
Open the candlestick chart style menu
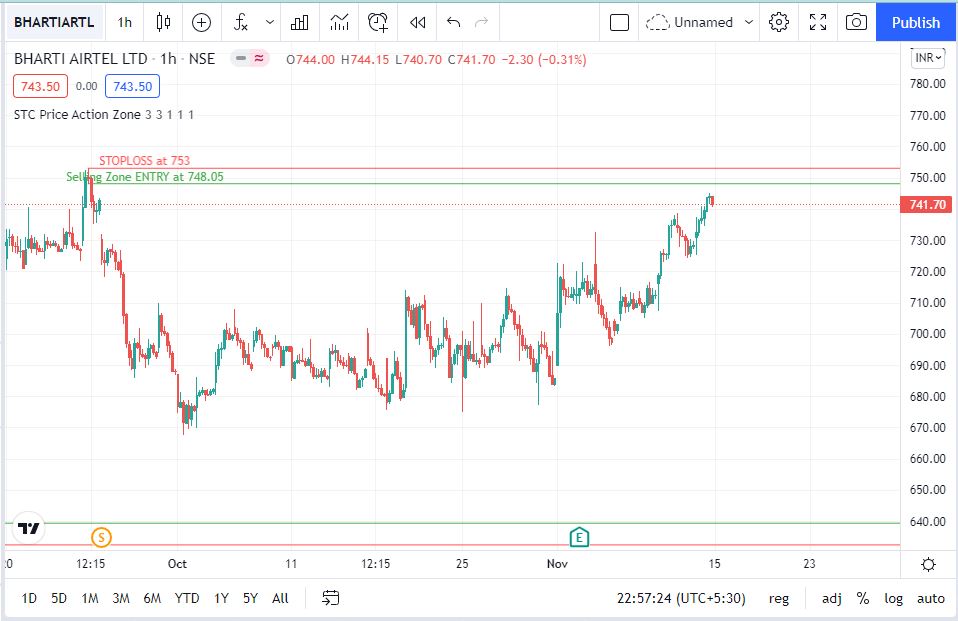coord(165,22)
